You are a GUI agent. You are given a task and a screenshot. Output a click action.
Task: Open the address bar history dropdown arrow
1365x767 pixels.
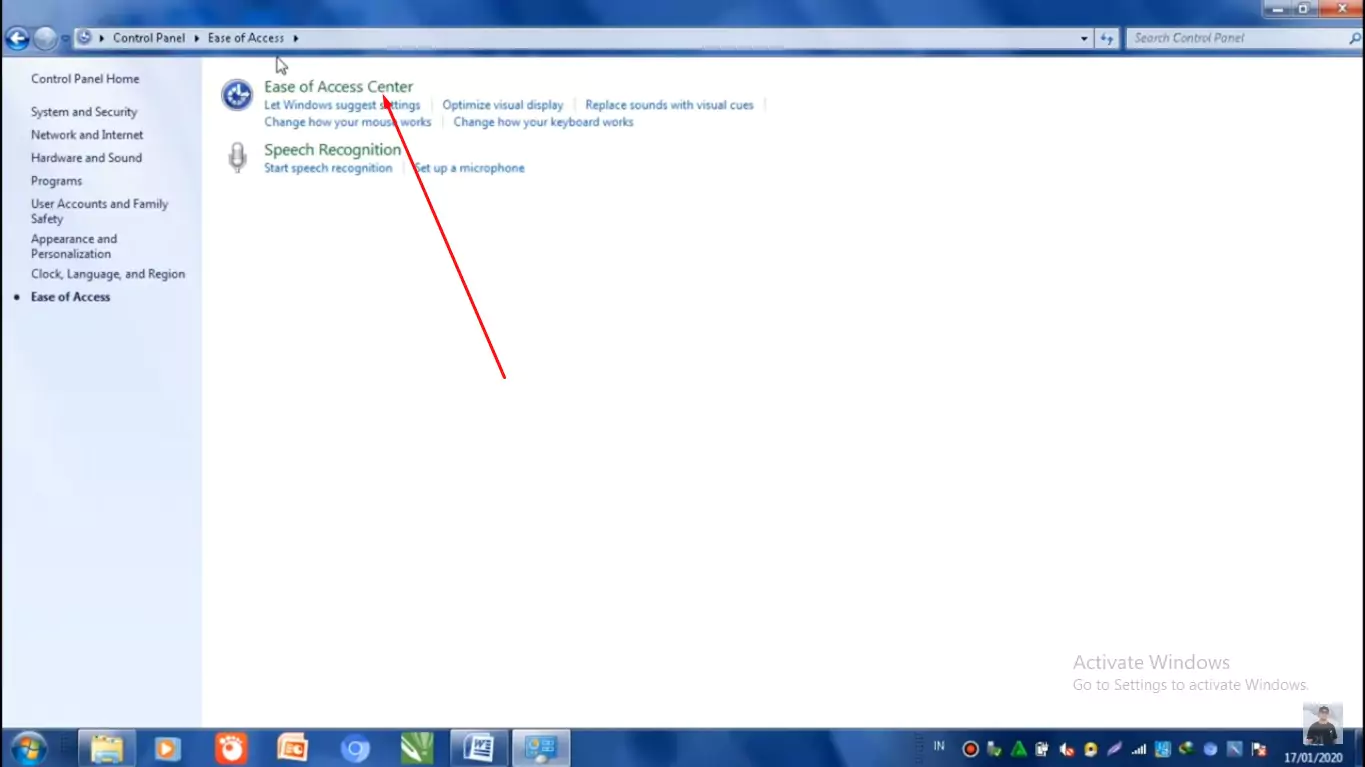[x=1084, y=38]
